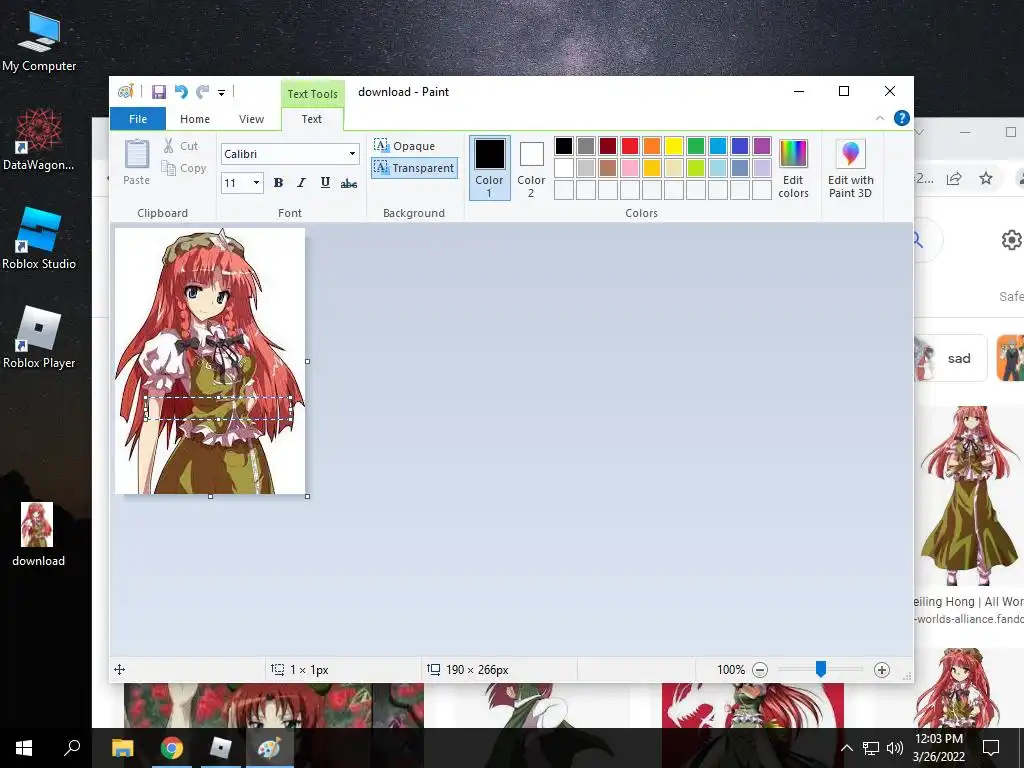Select the download image file on desktop
The width and height of the screenshot is (1024, 768).
[x=37, y=534]
